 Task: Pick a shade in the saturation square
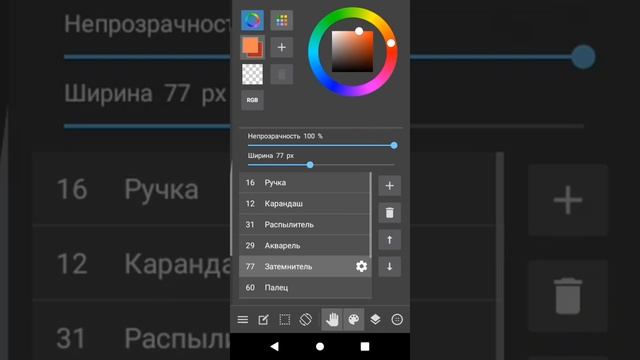(352, 51)
